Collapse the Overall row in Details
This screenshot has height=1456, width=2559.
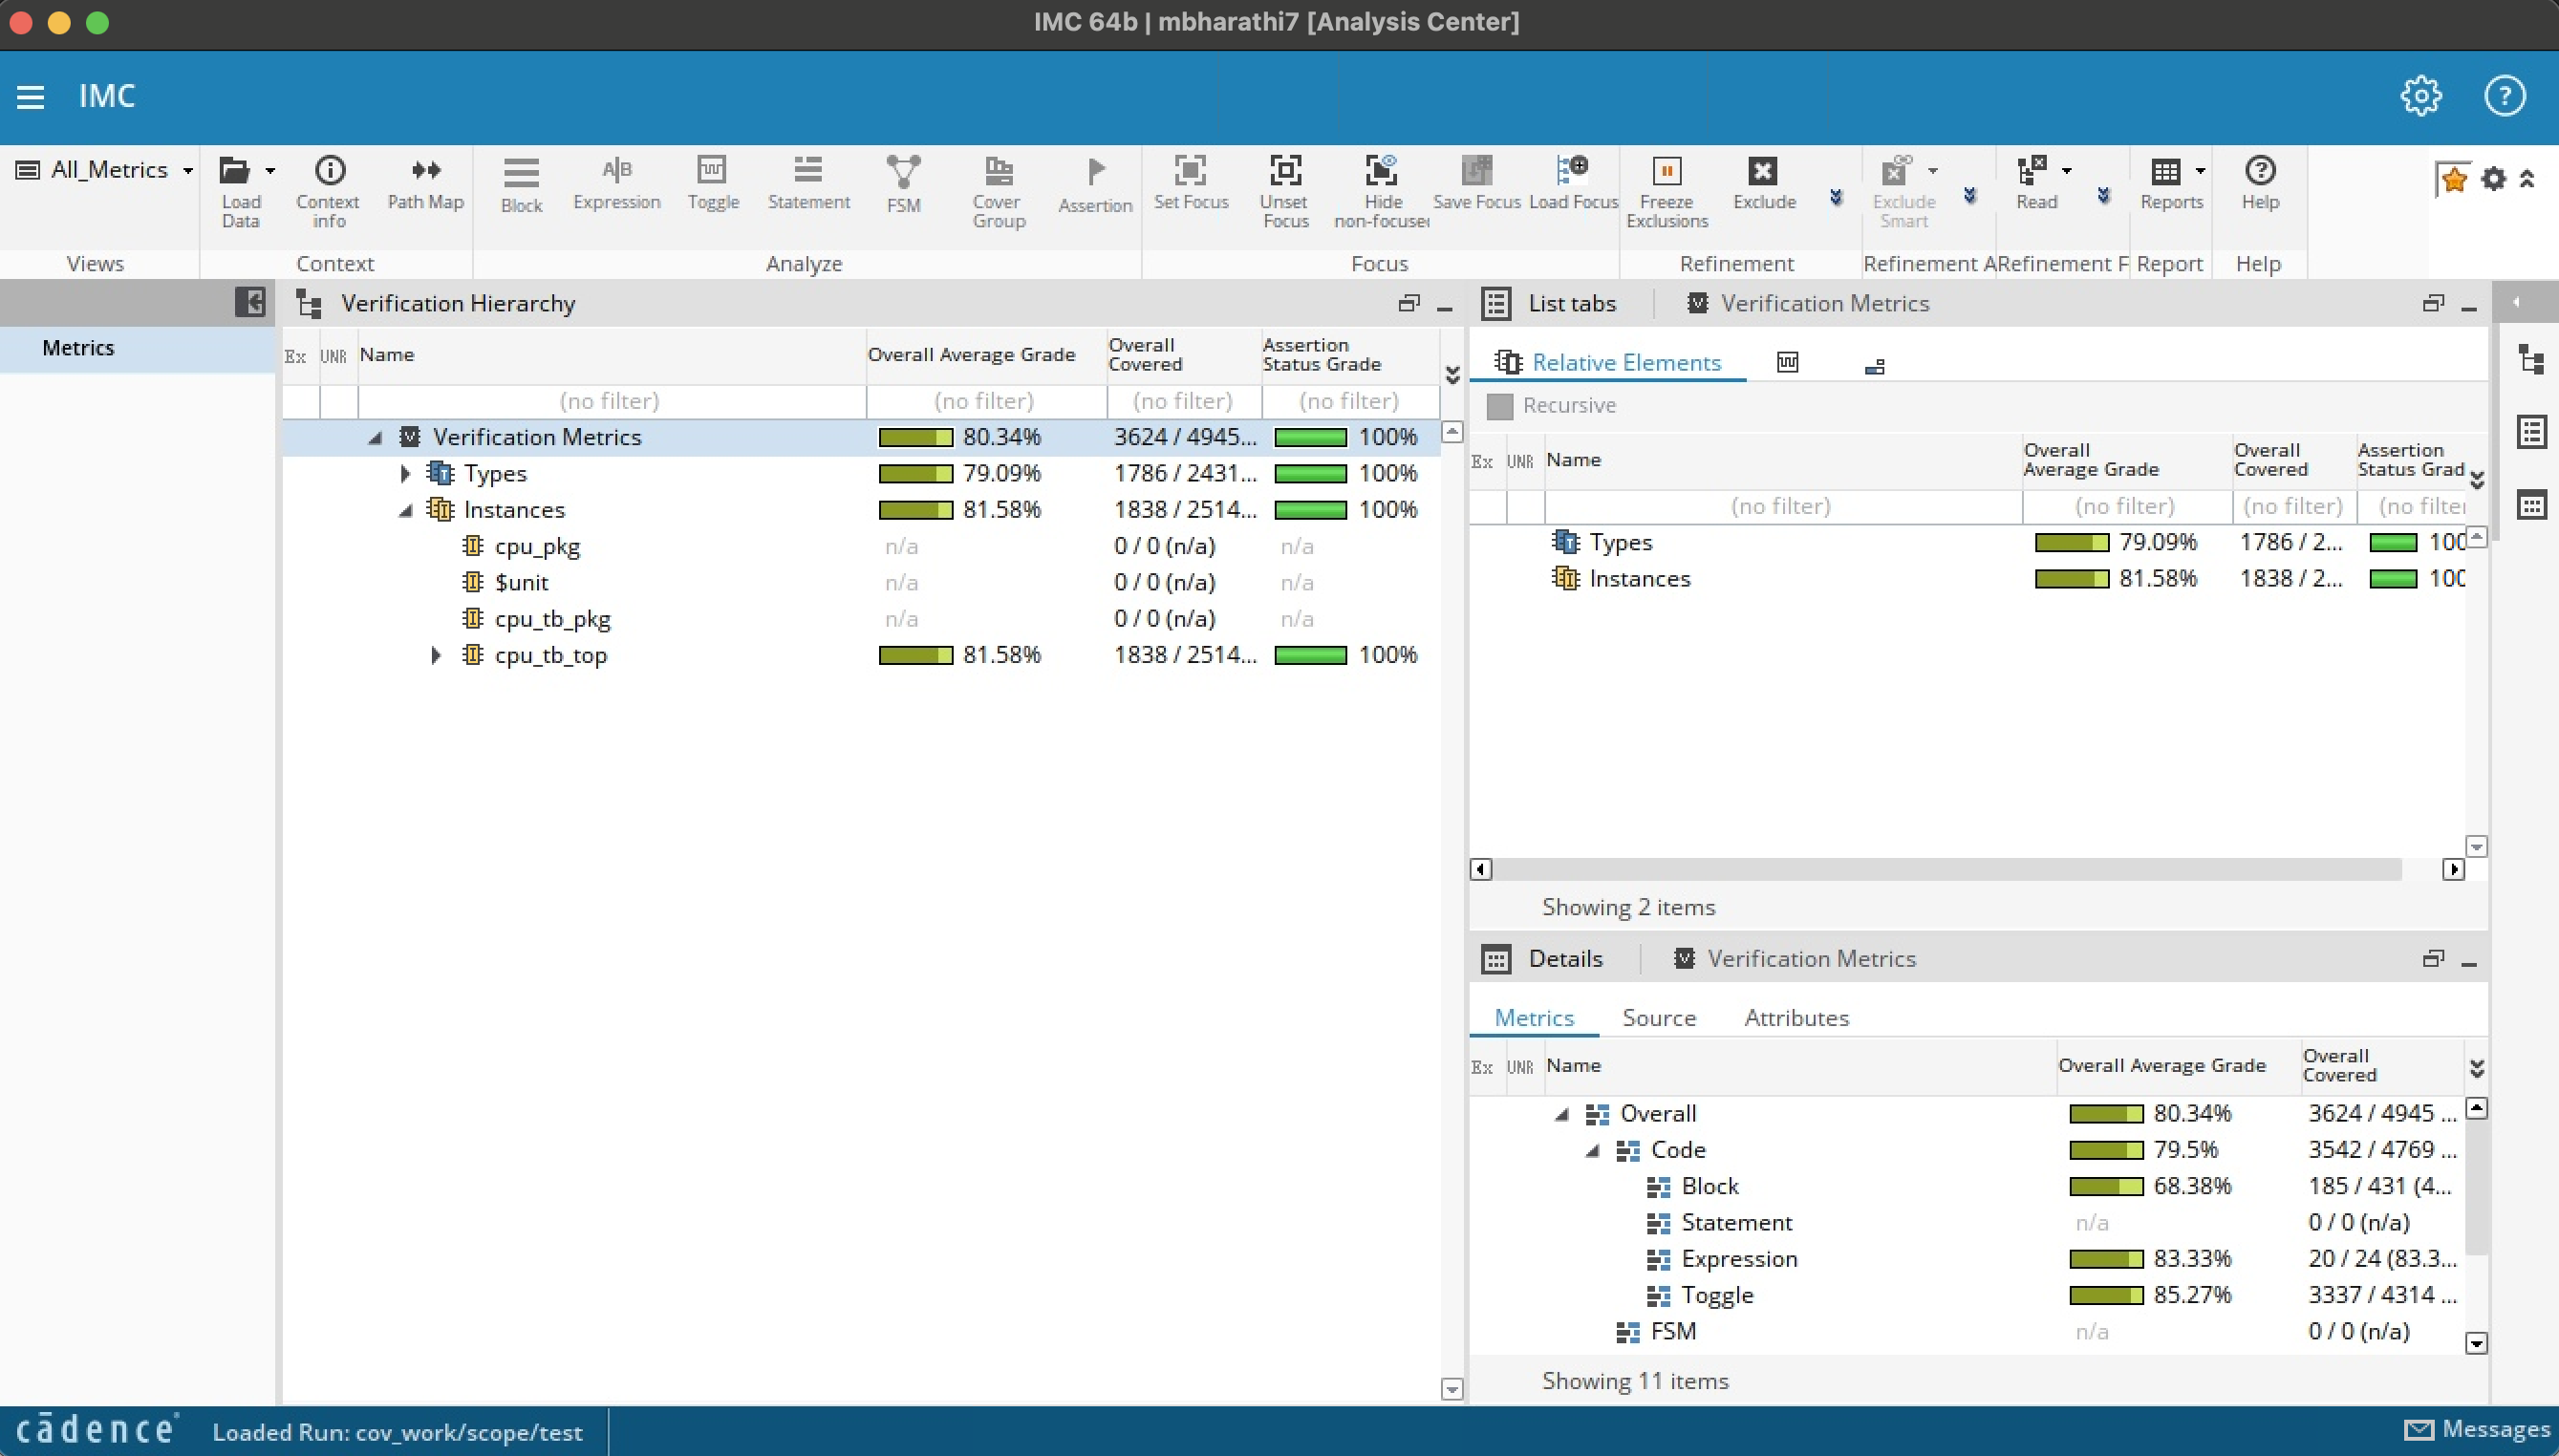1562,1114
